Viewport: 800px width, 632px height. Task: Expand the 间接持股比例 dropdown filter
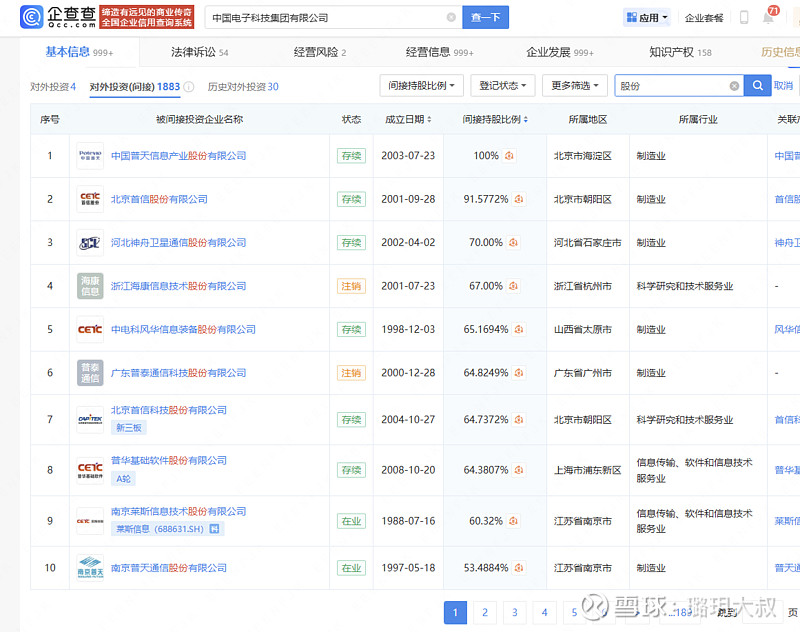point(420,86)
